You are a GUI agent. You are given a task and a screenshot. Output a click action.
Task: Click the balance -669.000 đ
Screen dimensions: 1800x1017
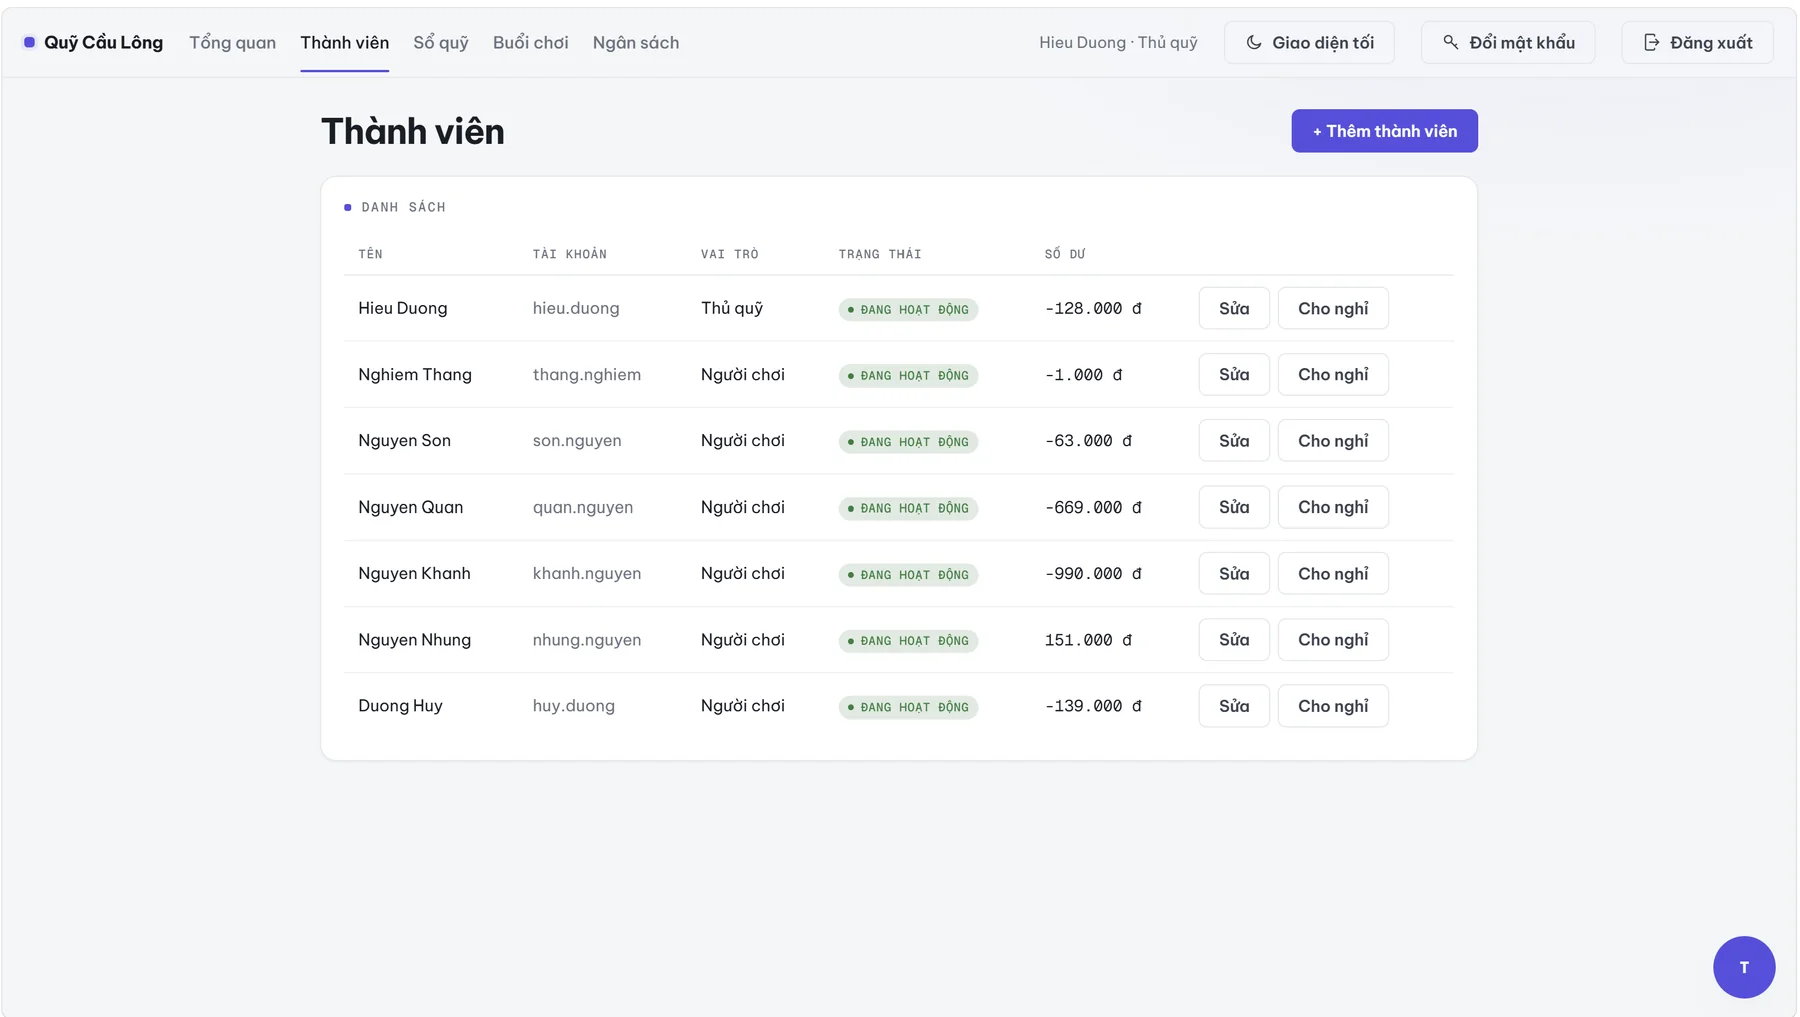1093,507
